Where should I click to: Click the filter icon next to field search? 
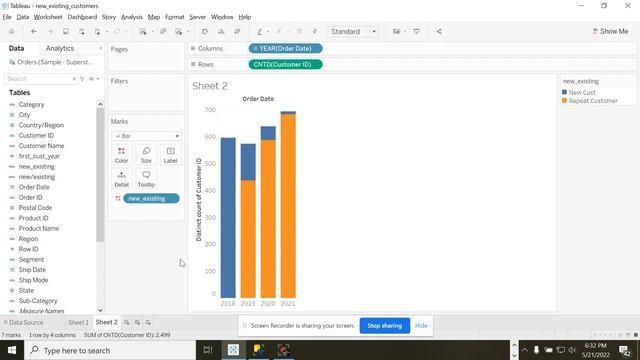82,79
